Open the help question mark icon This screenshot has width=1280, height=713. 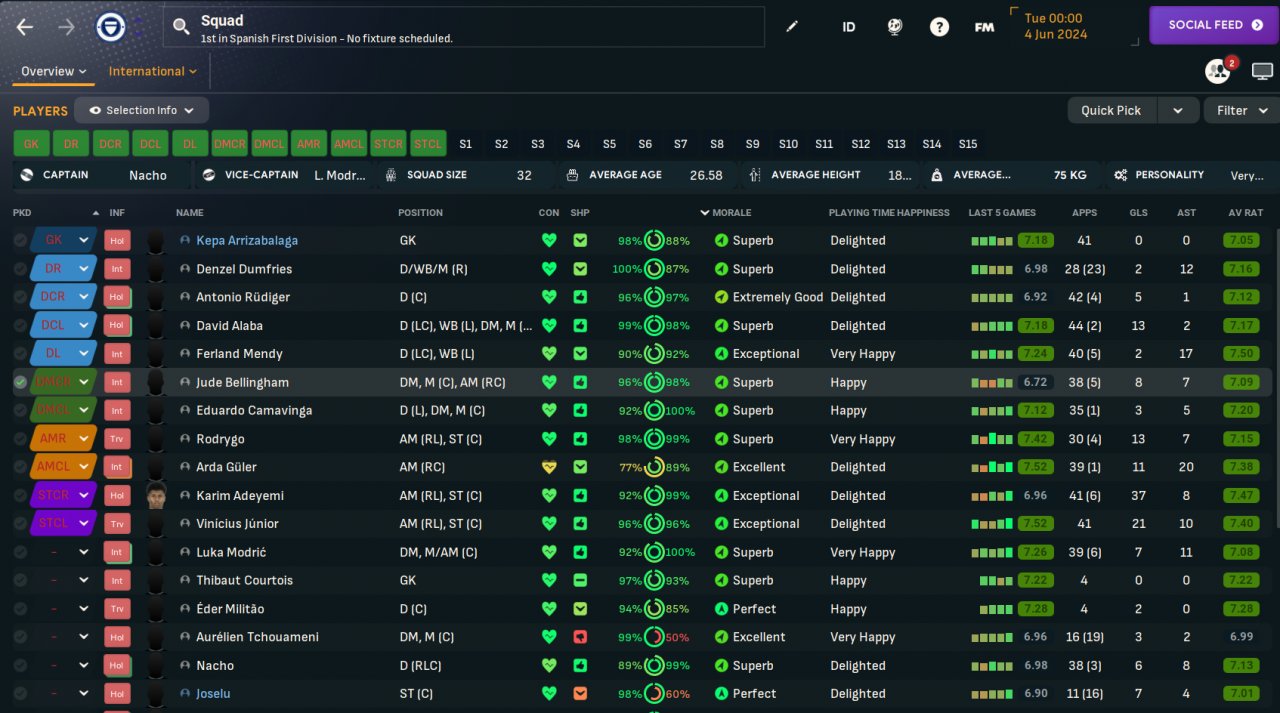pos(939,27)
